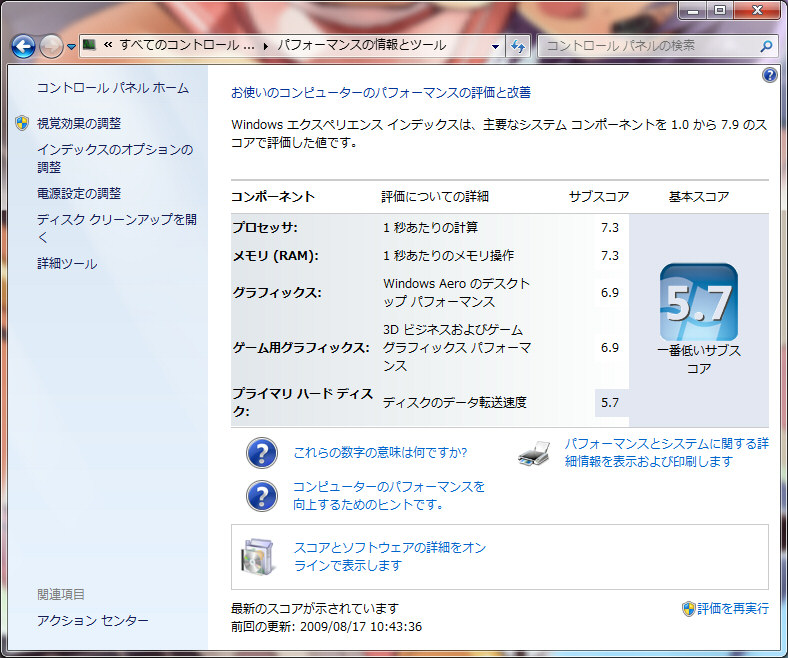The image size is (788, 658).
Task: Click the forward navigation arrow button
Action: 51,46
